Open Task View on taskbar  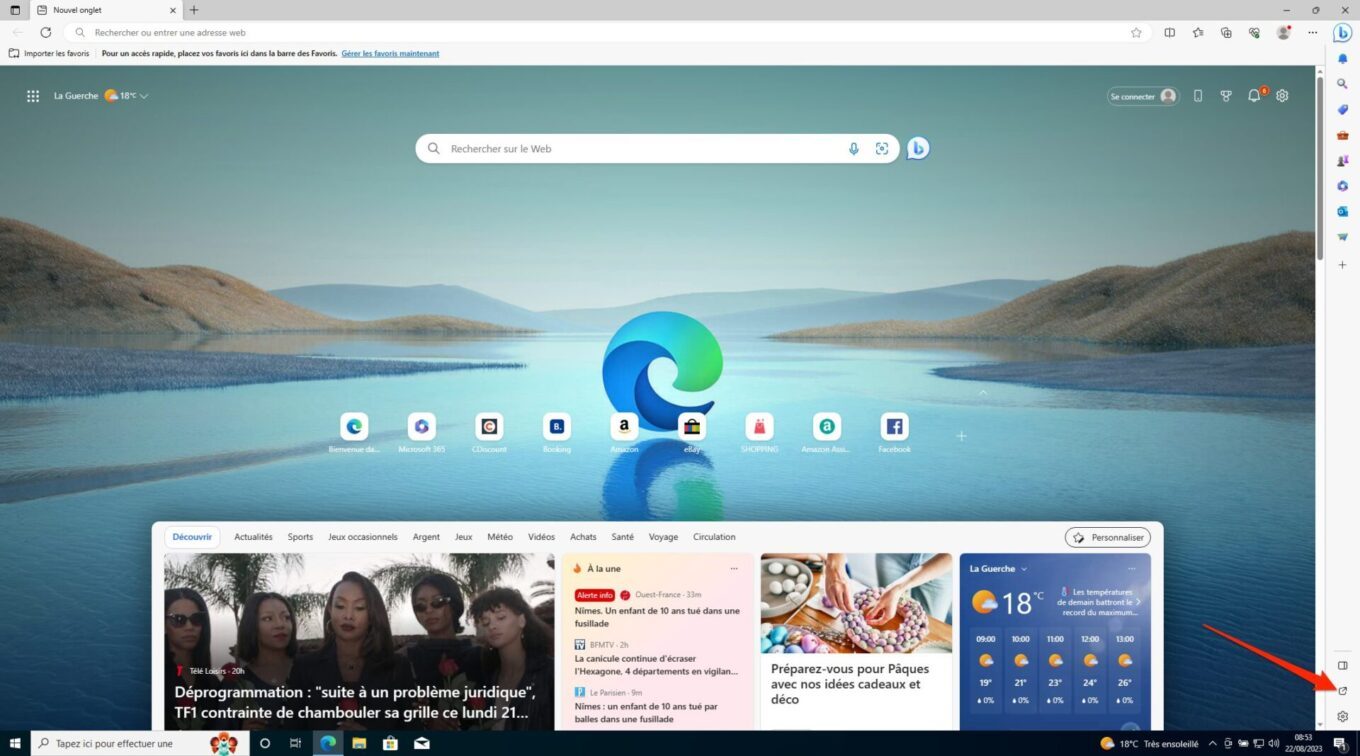[x=295, y=743]
